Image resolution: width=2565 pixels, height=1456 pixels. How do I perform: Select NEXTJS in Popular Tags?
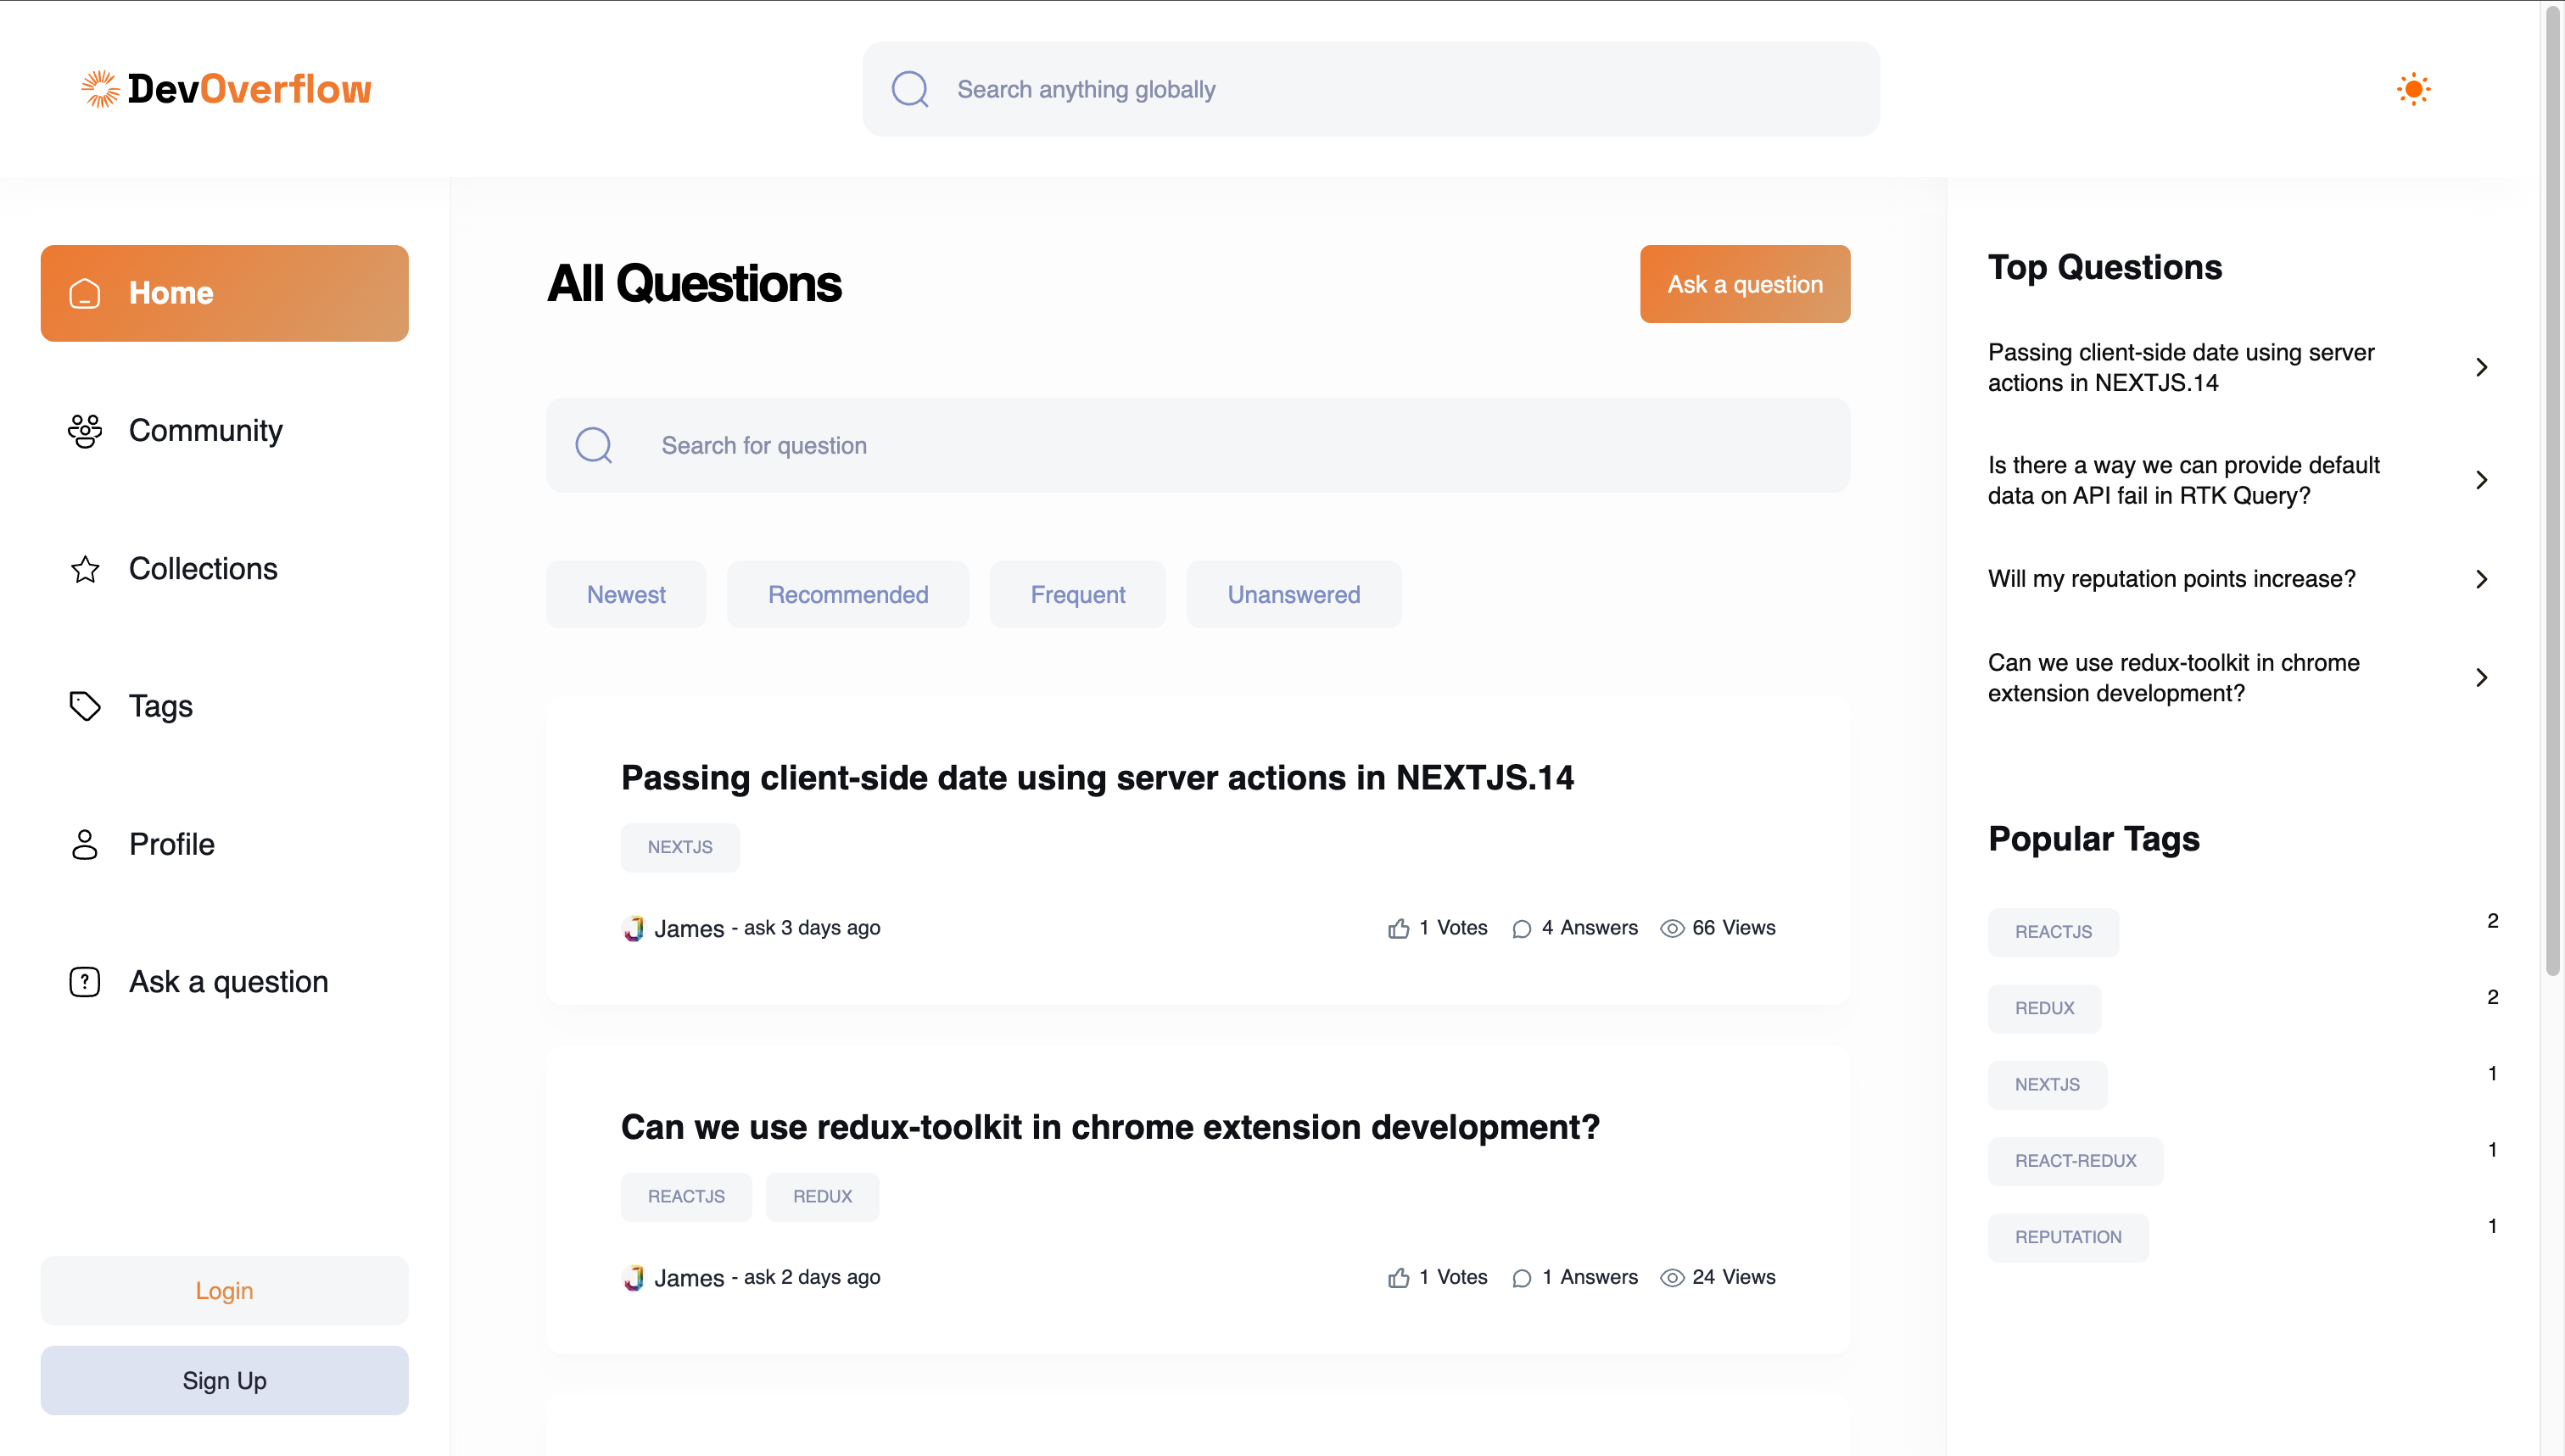2047,1085
